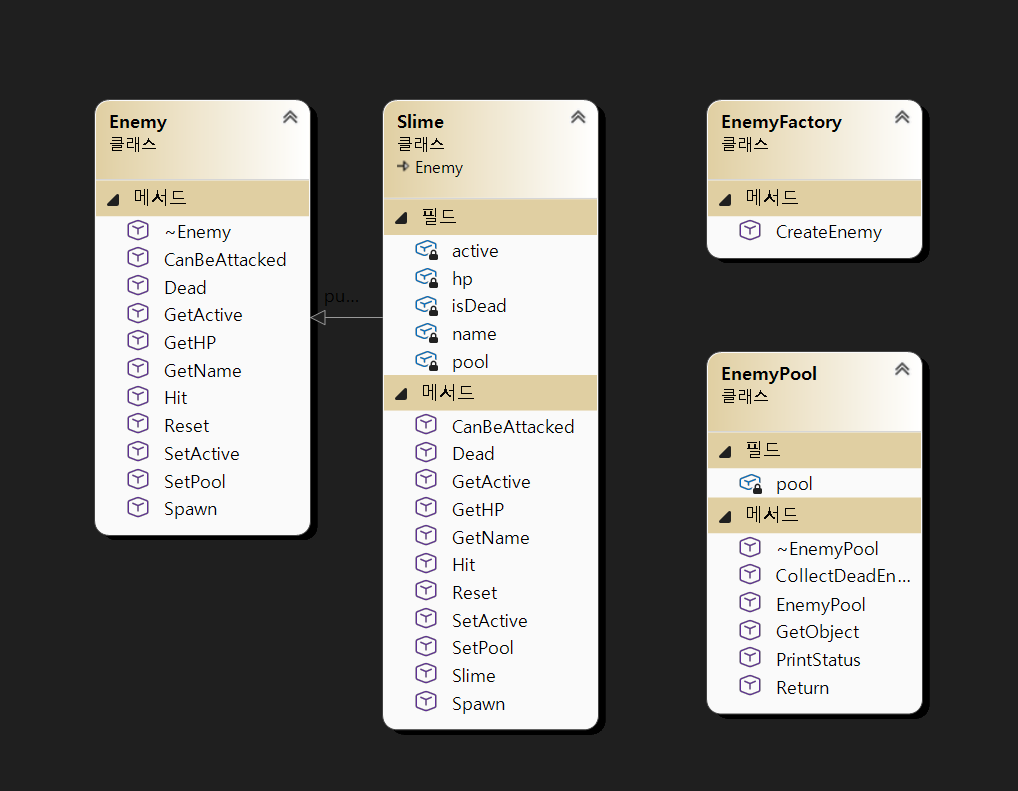Select the pool field text in EnemyPool

(x=794, y=484)
